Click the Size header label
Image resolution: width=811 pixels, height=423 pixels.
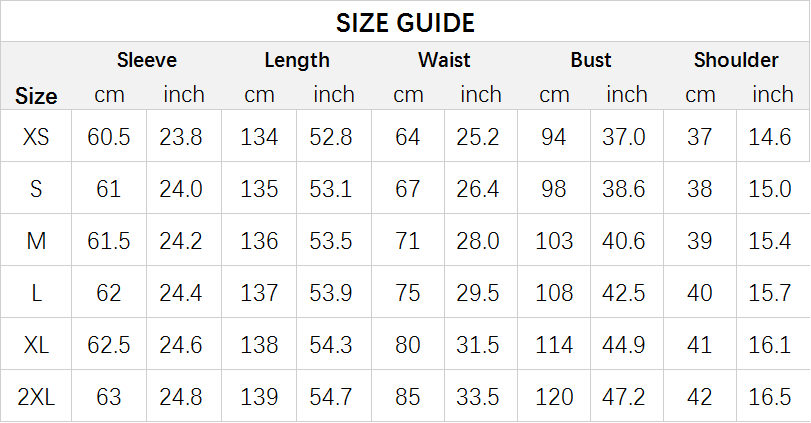pos(36,96)
